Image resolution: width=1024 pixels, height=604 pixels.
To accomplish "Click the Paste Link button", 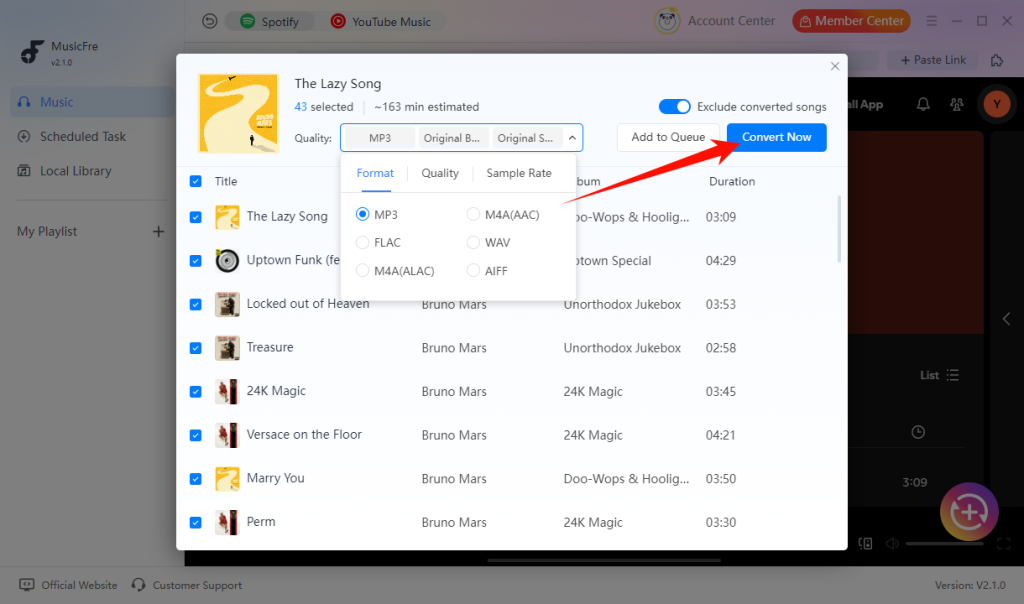I will pos(933,60).
